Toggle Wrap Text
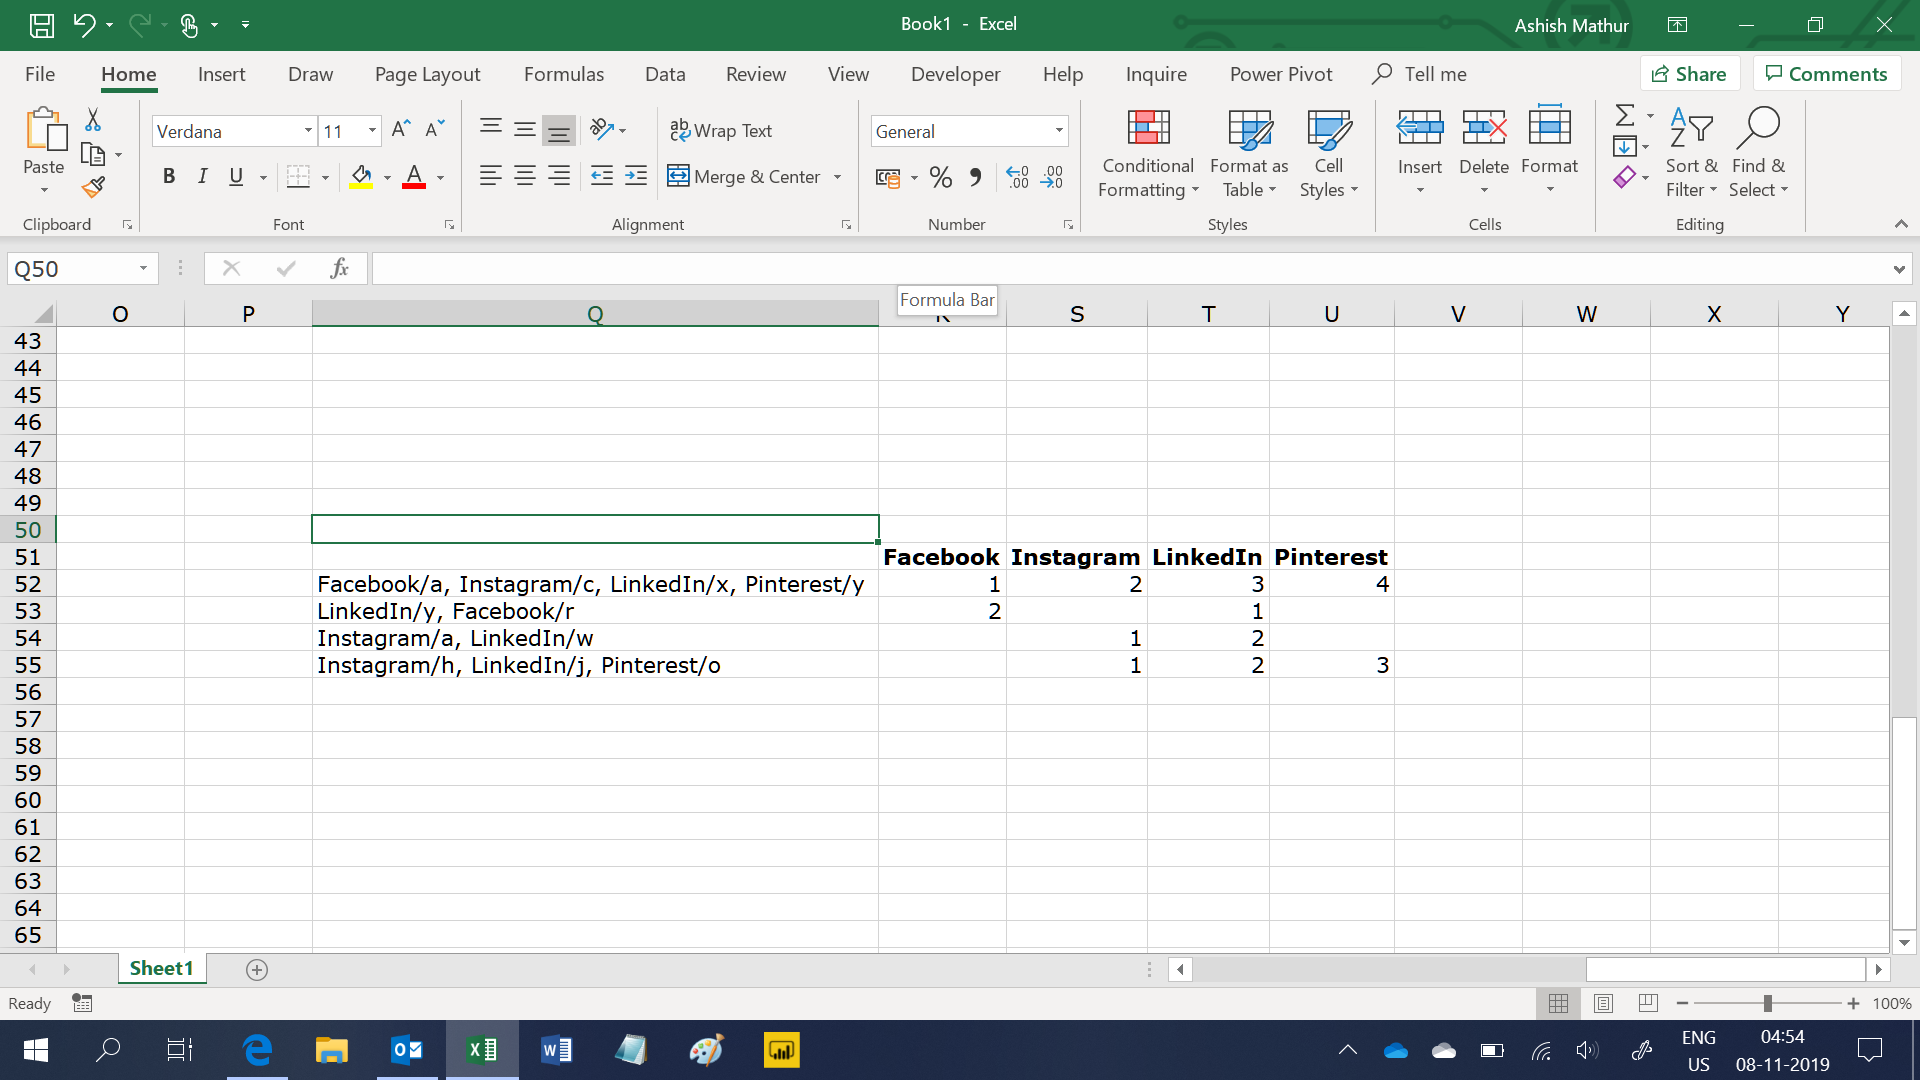Image resolution: width=1920 pixels, height=1080 pixels. tap(721, 131)
